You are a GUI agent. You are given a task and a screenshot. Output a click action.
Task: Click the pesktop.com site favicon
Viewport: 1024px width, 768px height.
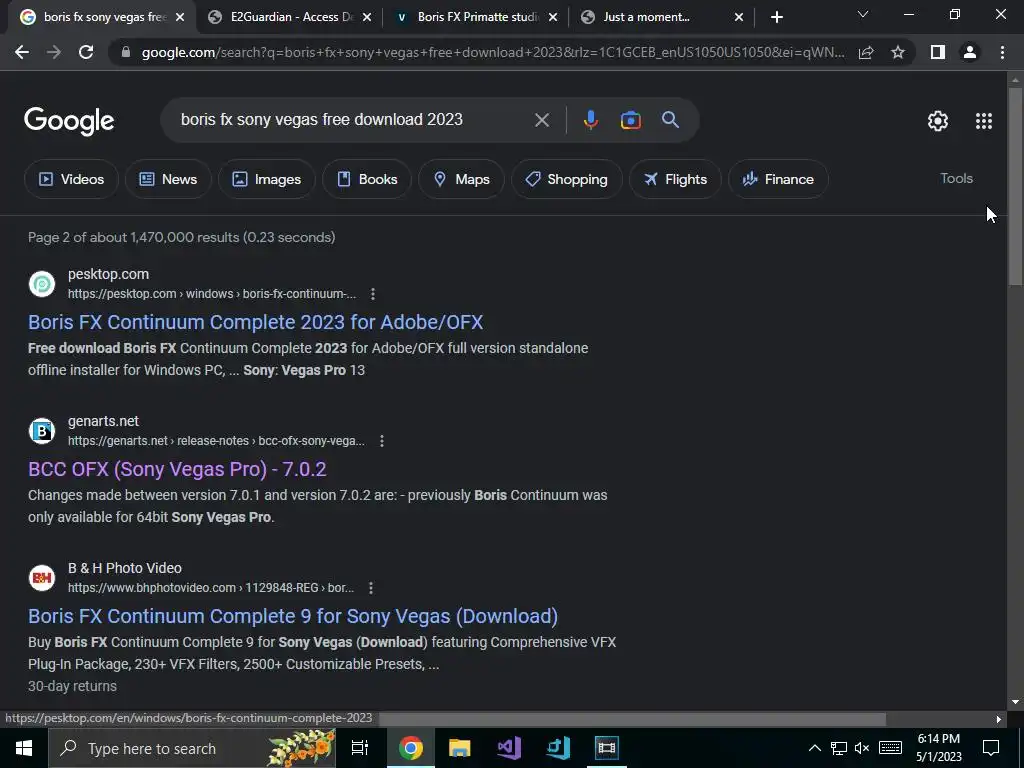(x=42, y=284)
